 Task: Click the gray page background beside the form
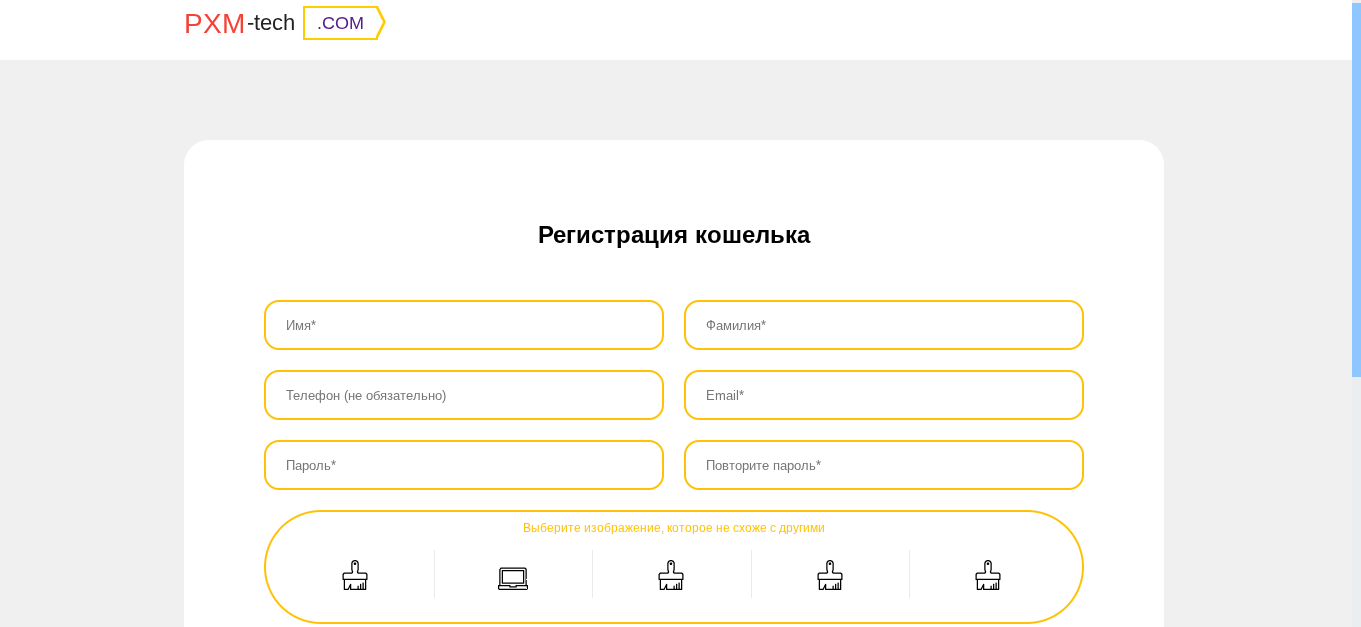point(90,350)
